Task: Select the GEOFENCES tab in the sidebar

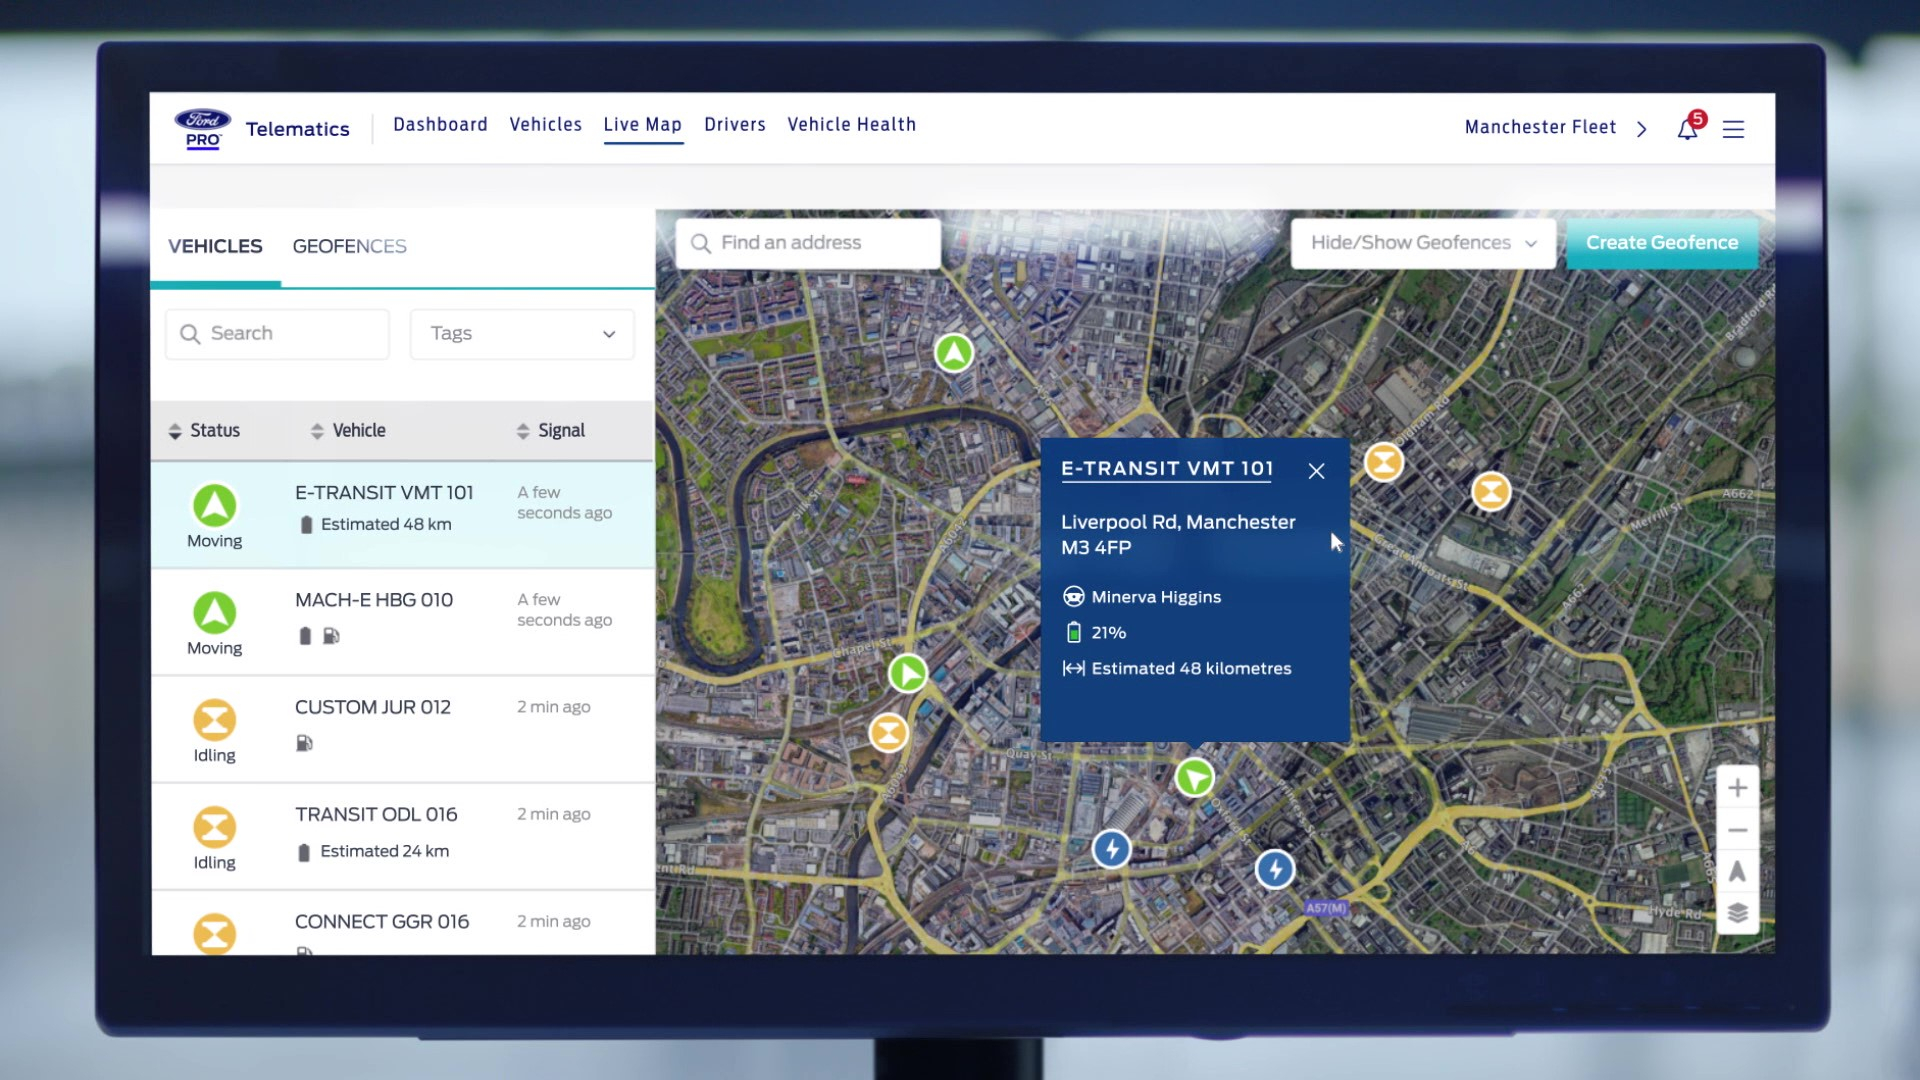Action: pyautogui.click(x=349, y=245)
